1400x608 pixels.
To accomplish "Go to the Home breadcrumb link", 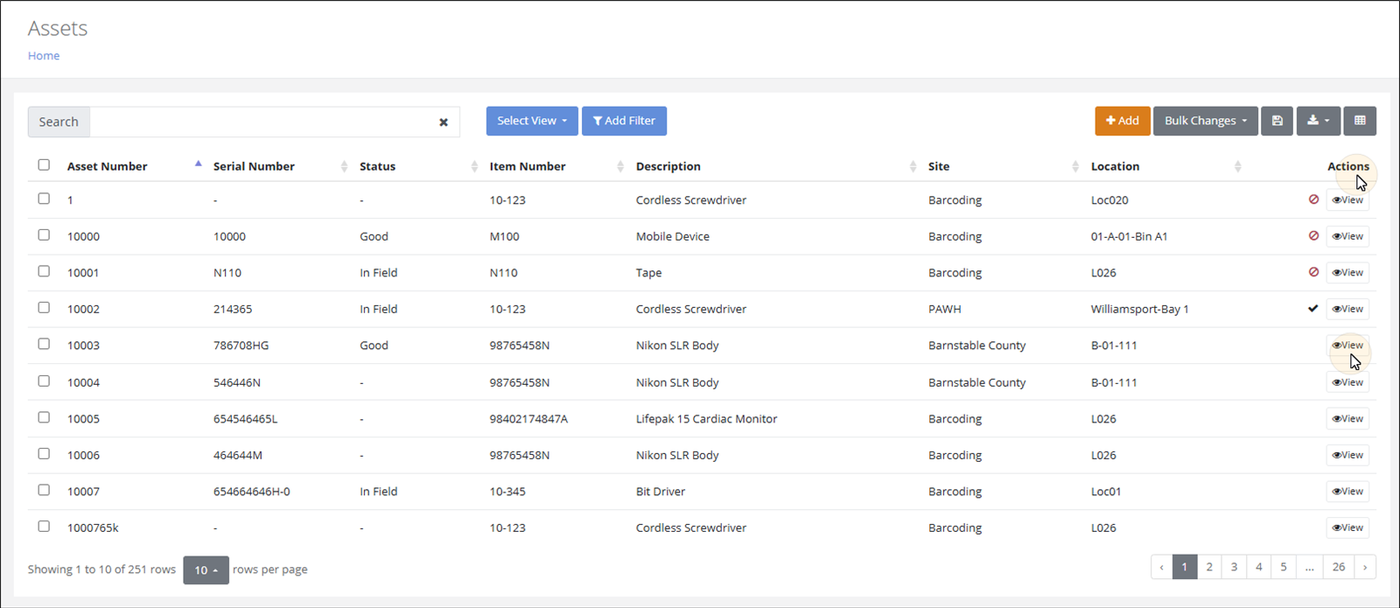I will [x=44, y=56].
